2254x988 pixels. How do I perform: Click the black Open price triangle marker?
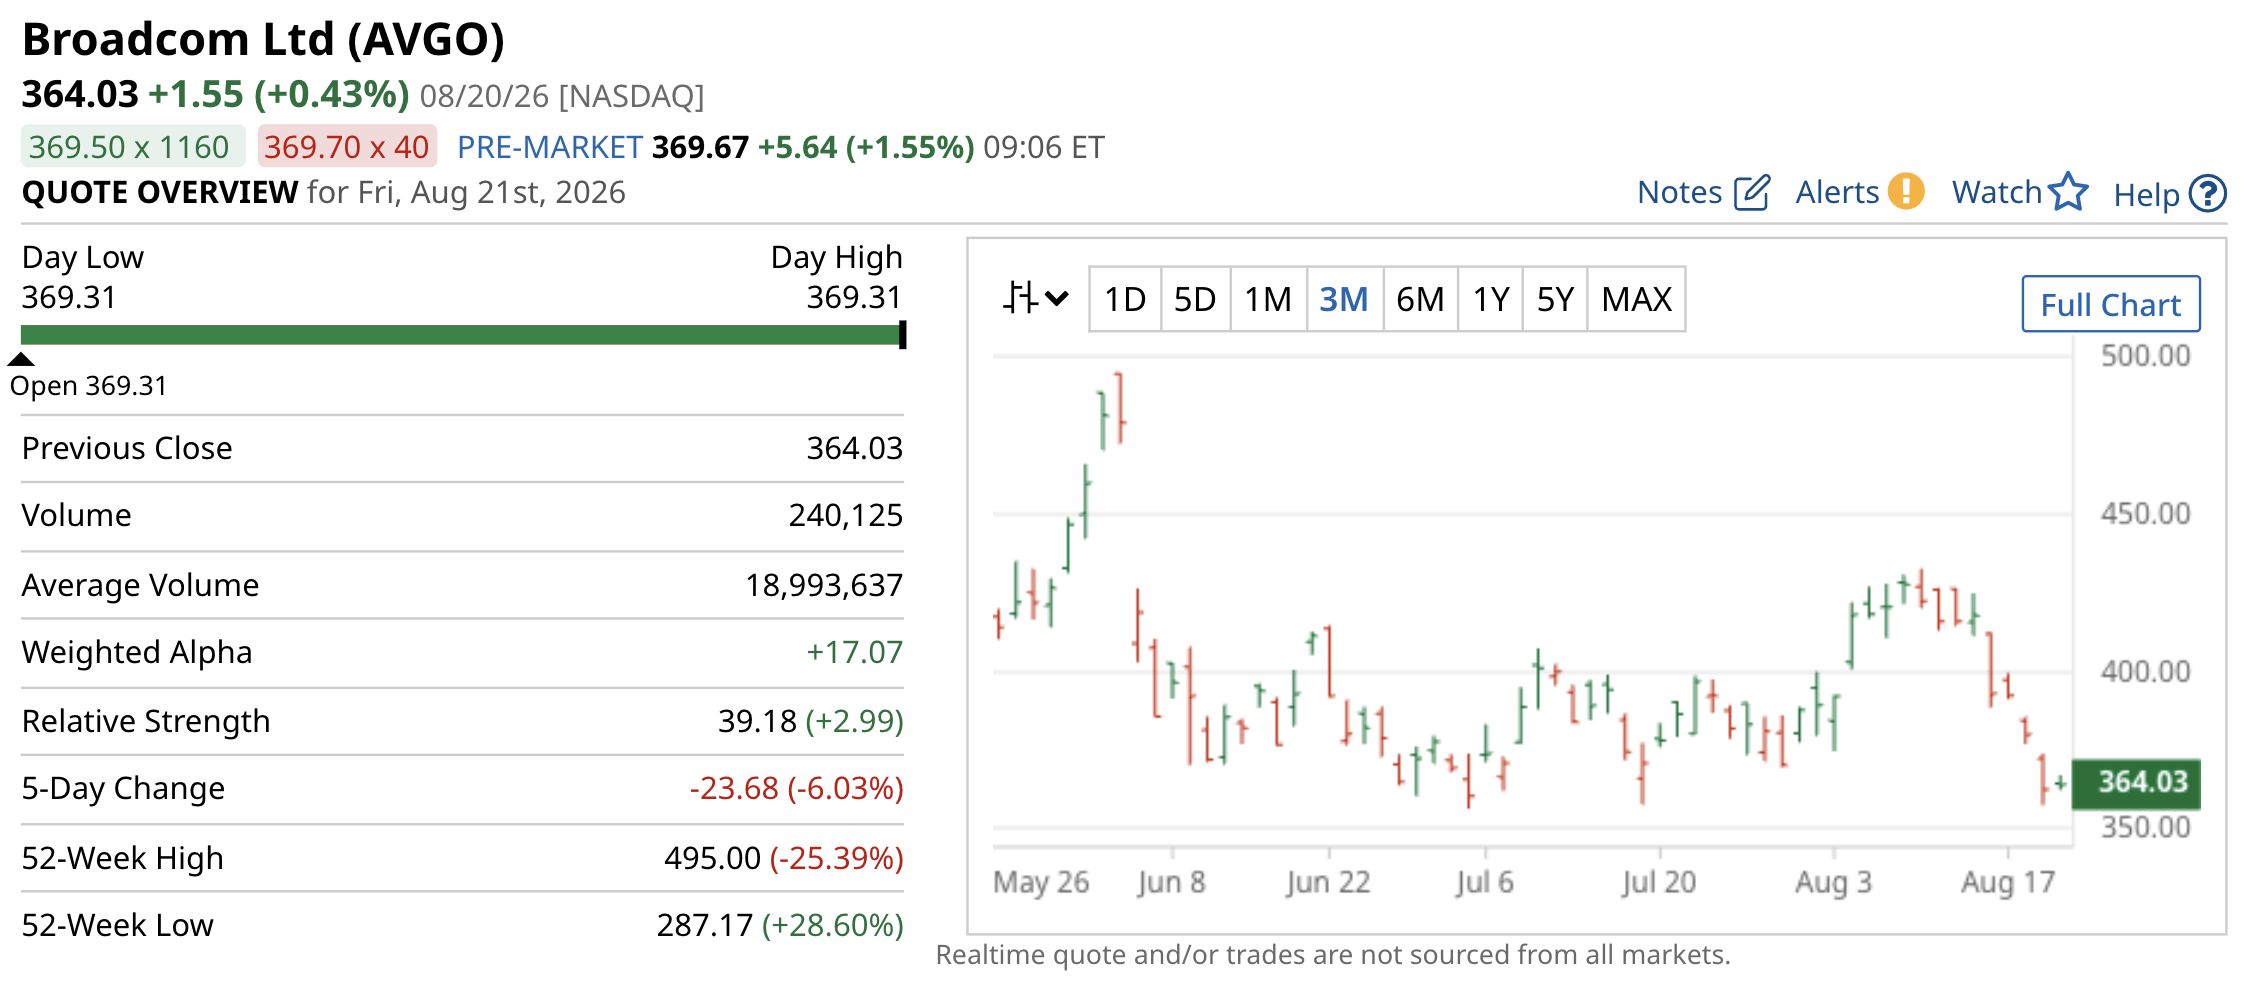(21, 359)
